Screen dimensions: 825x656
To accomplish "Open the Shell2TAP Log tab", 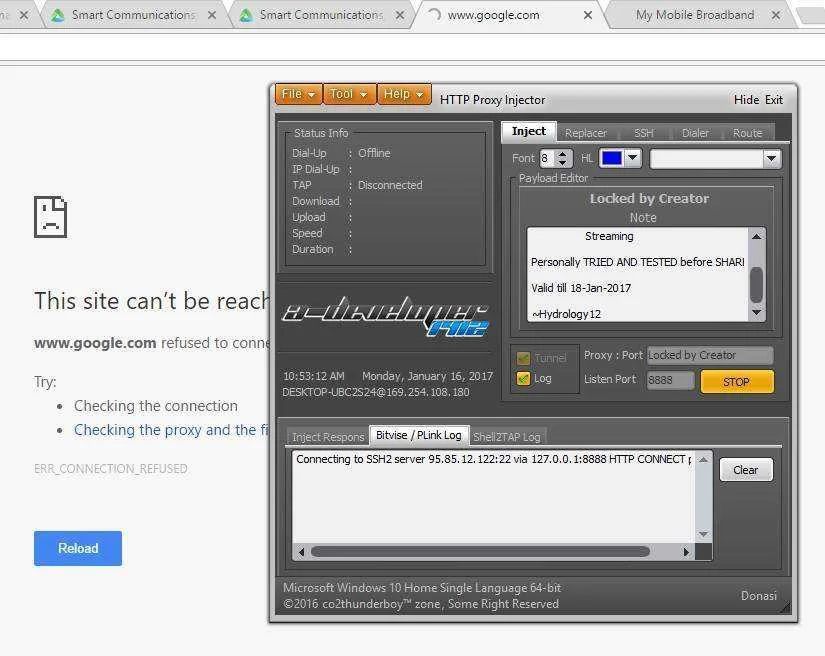I will pos(507,437).
